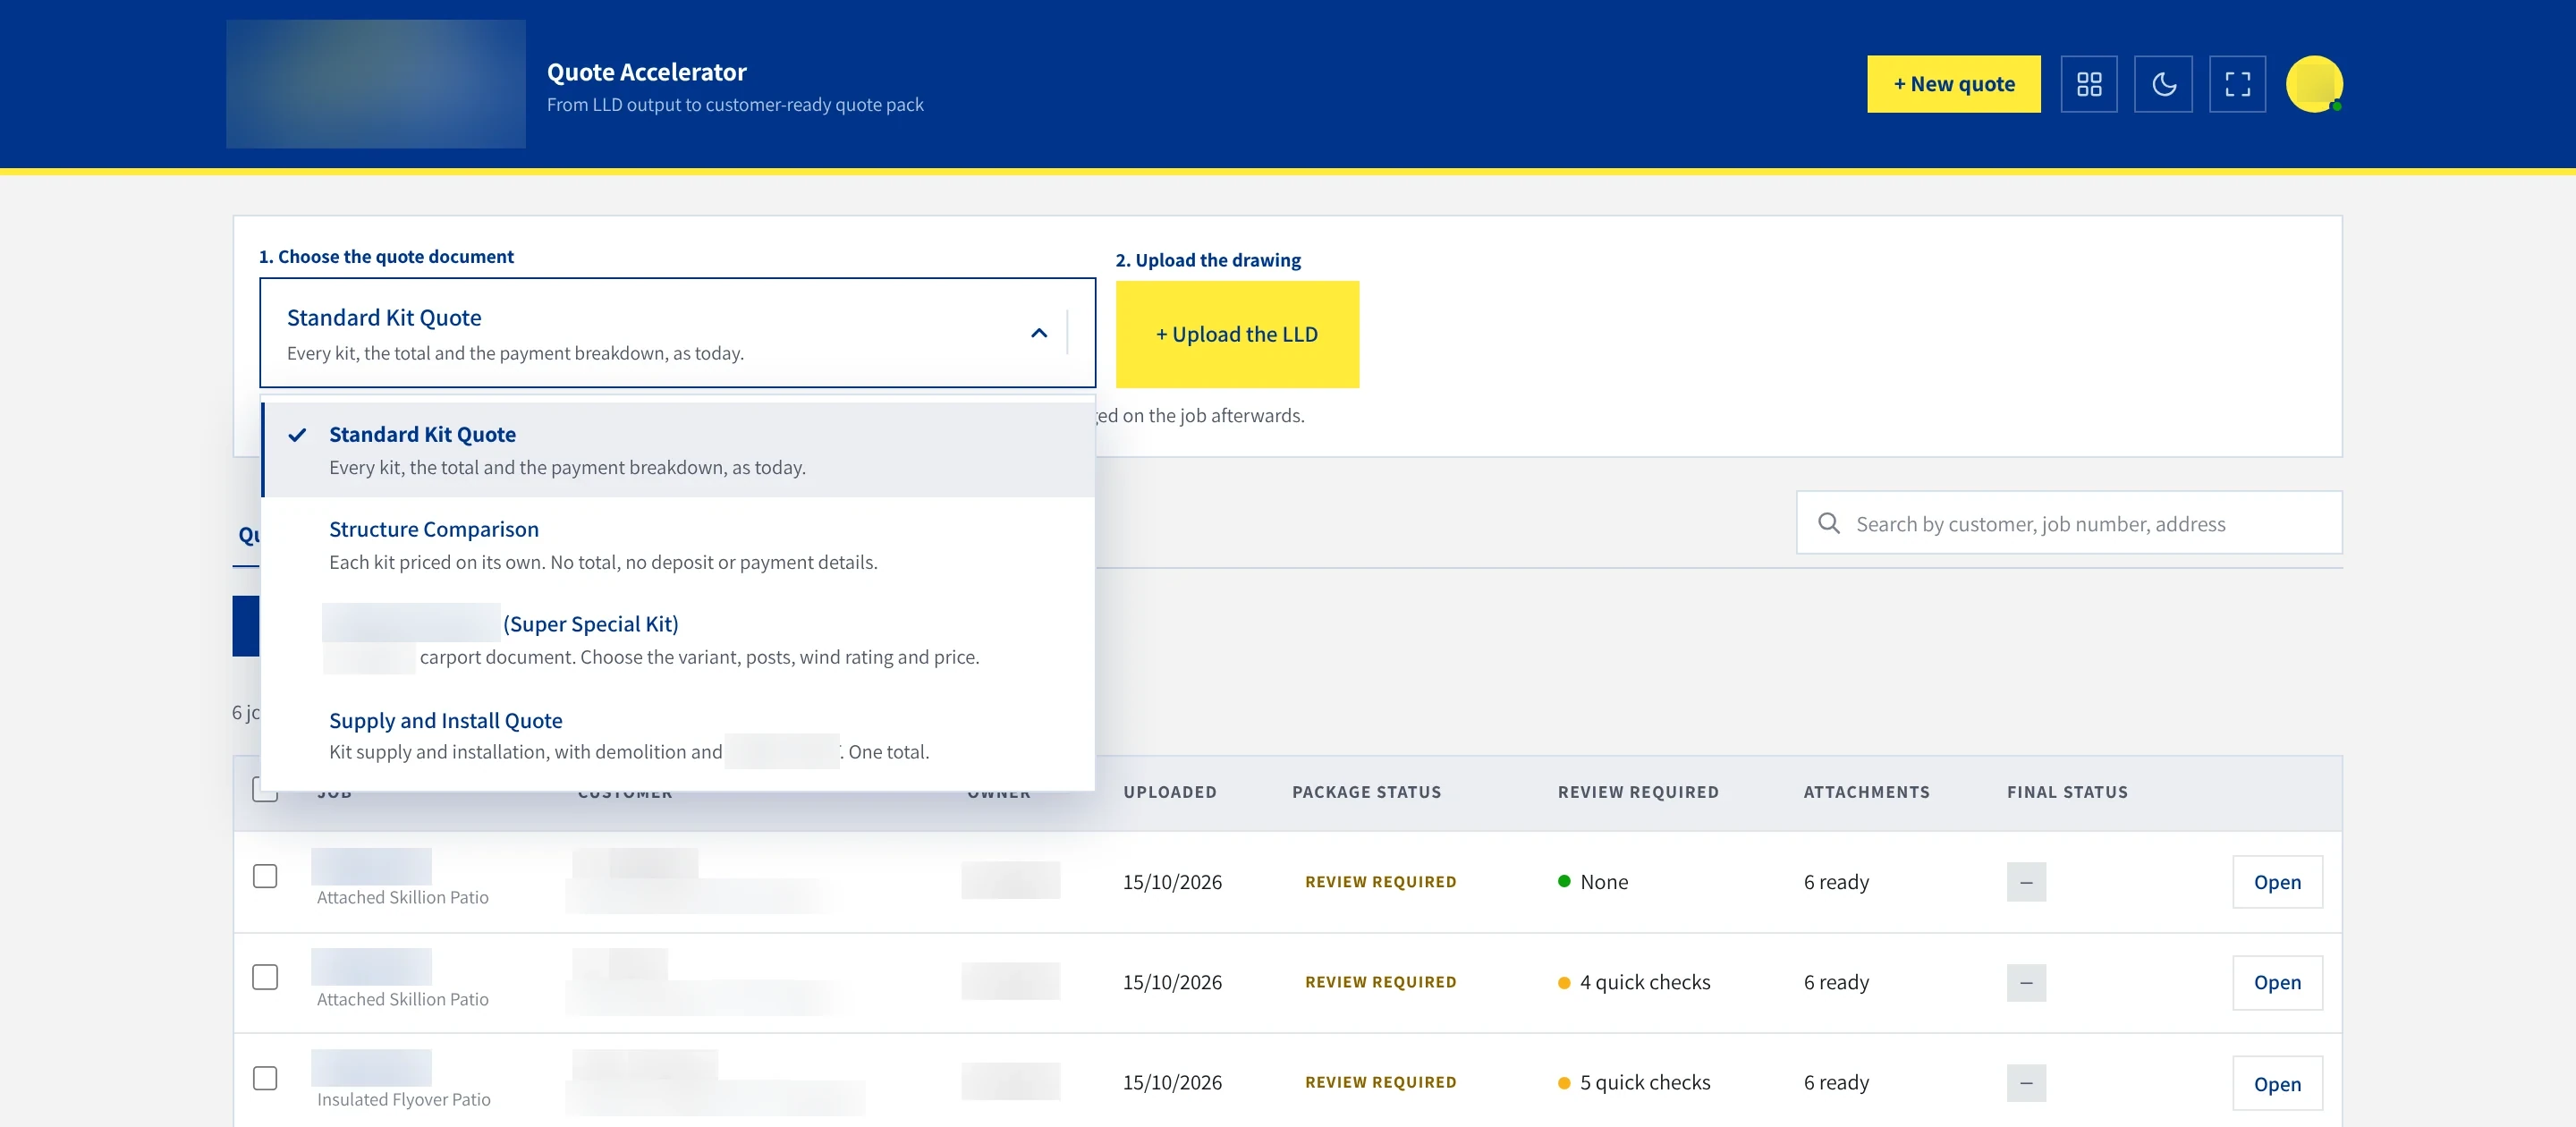The width and height of the screenshot is (2576, 1127).
Task: Open the job with 4 quick checks
Action: pyautogui.click(x=2277, y=982)
